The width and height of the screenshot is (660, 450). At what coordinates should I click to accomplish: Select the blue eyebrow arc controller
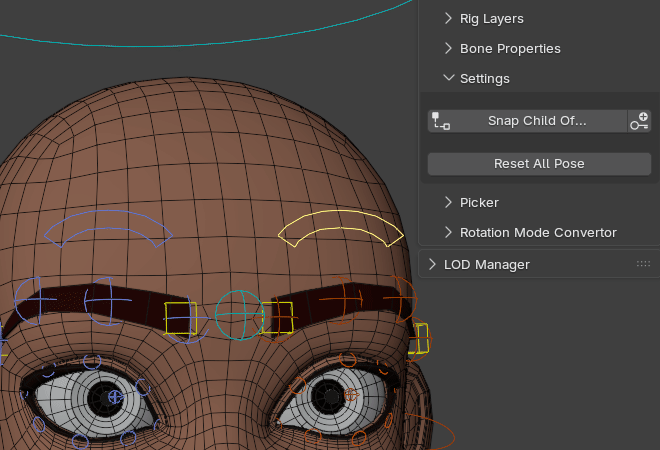tap(108, 228)
